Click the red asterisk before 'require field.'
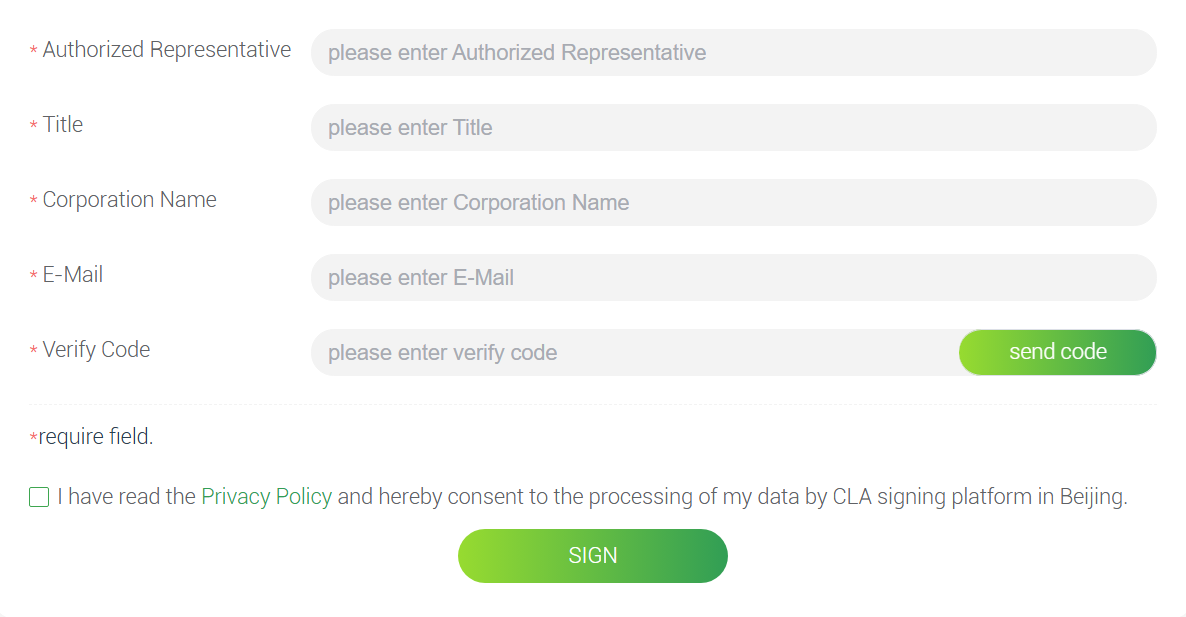 [33, 438]
